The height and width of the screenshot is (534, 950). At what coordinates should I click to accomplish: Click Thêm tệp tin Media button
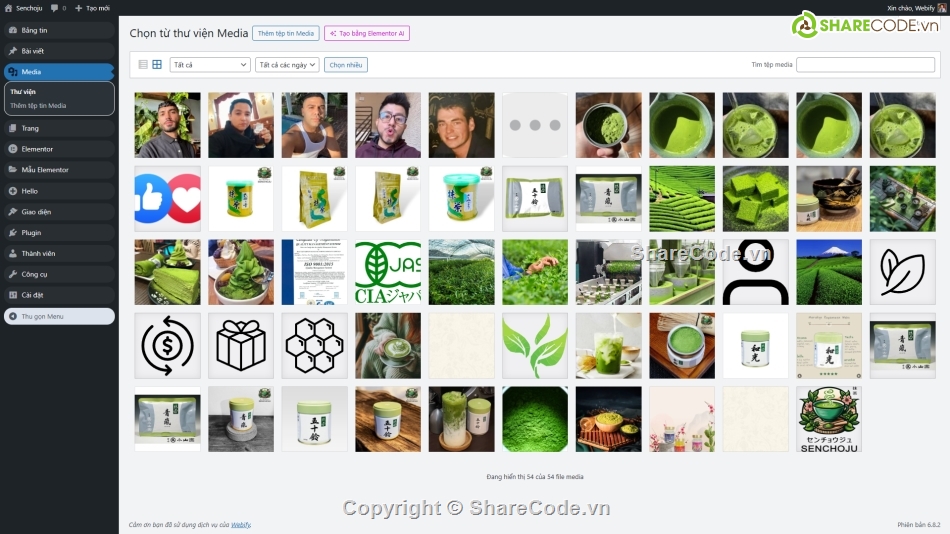click(x=286, y=33)
